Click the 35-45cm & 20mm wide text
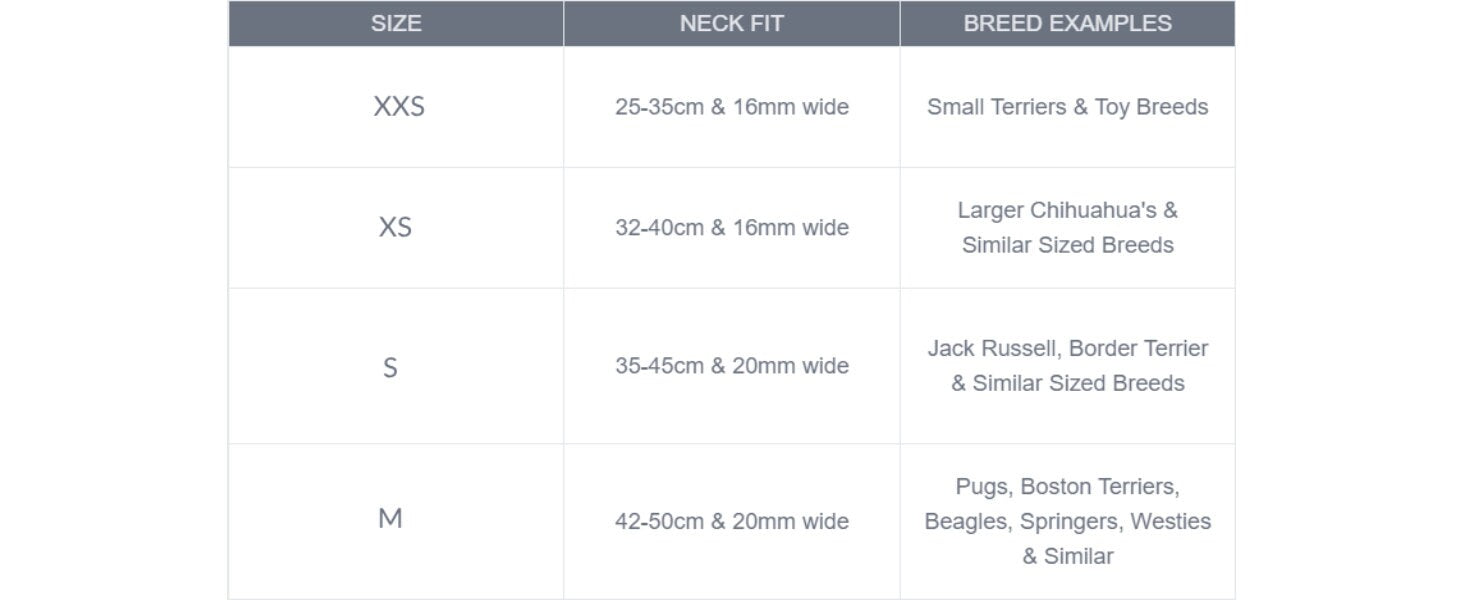1464x600 pixels. [x=731, y=366]
